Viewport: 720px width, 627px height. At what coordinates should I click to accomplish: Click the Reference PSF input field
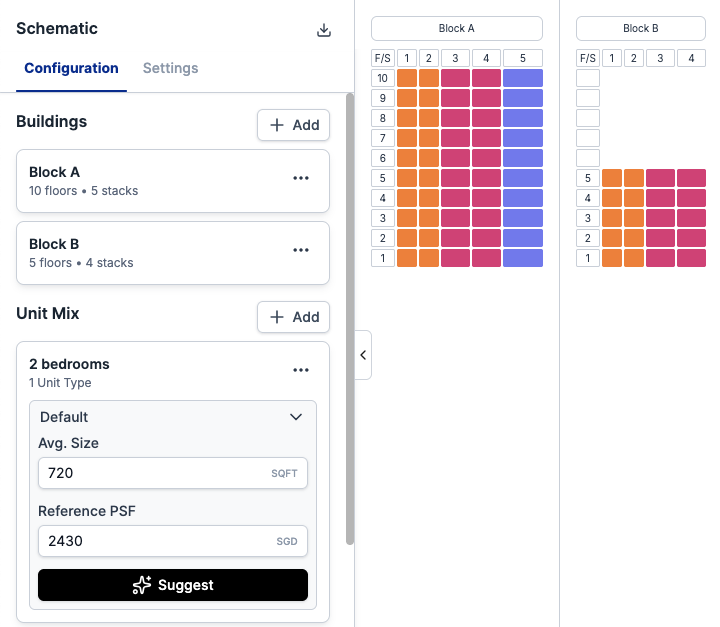pos(173,541)
